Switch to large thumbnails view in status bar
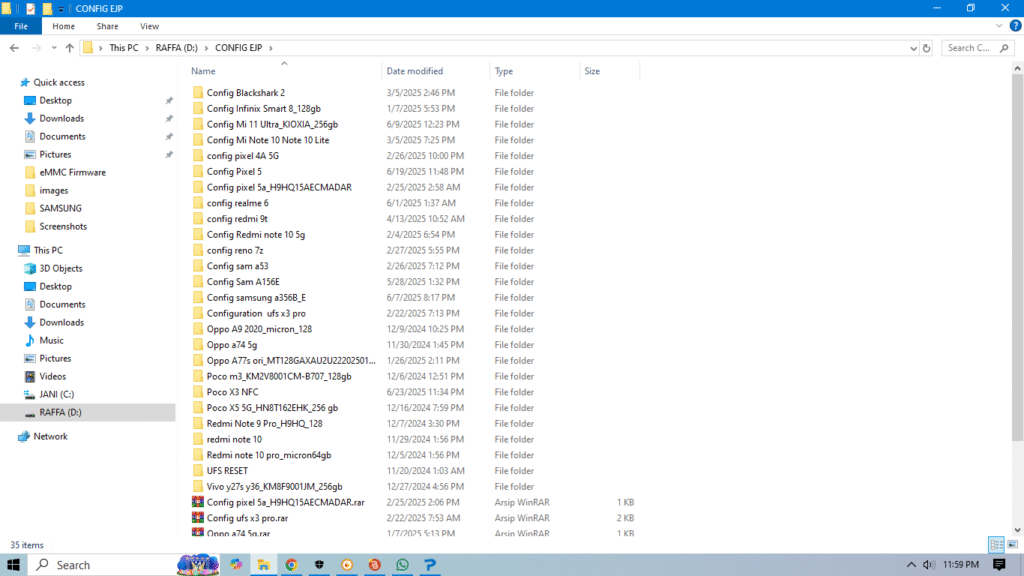The image size is (1024, 576). click(x=1012, y=545)
